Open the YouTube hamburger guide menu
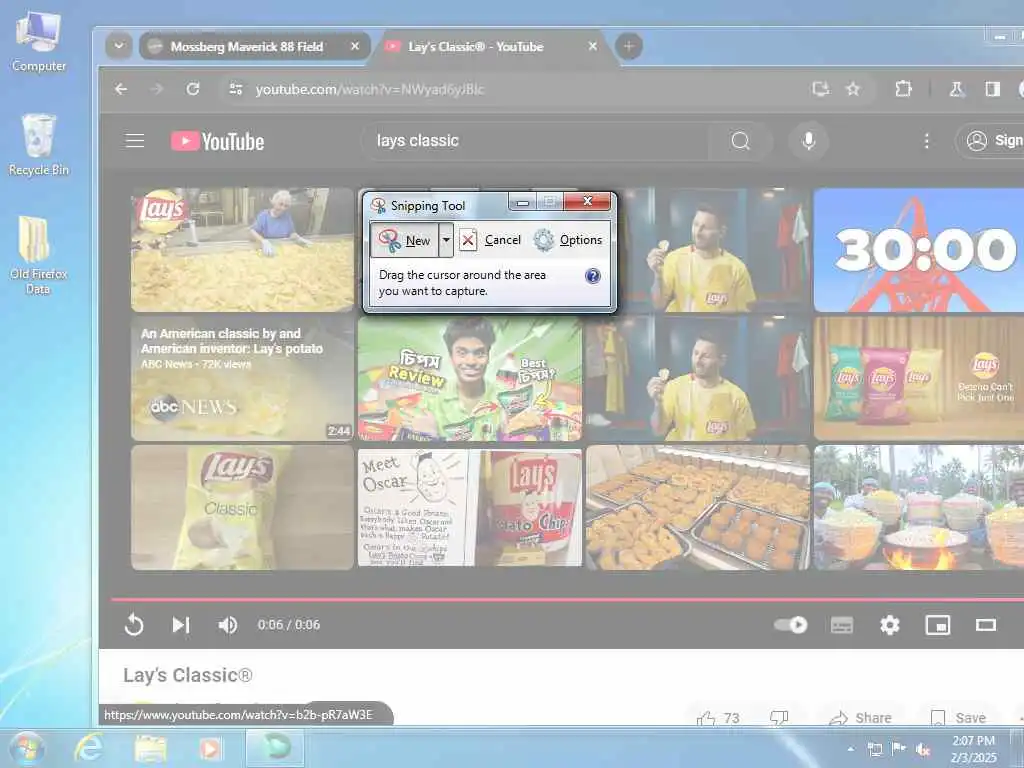This screenshot has width=1024, height=768. (135, 140)
